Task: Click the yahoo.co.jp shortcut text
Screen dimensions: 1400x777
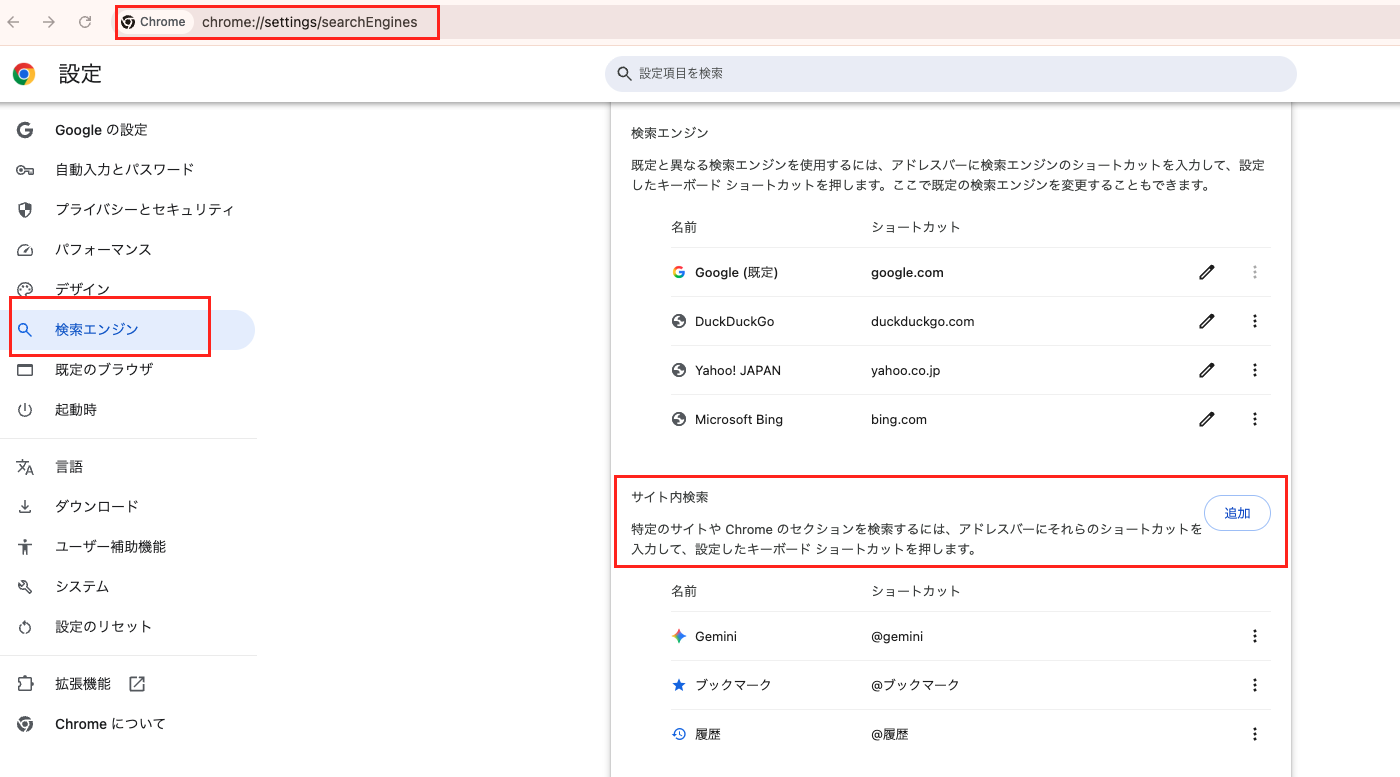Action: [905, 370]
